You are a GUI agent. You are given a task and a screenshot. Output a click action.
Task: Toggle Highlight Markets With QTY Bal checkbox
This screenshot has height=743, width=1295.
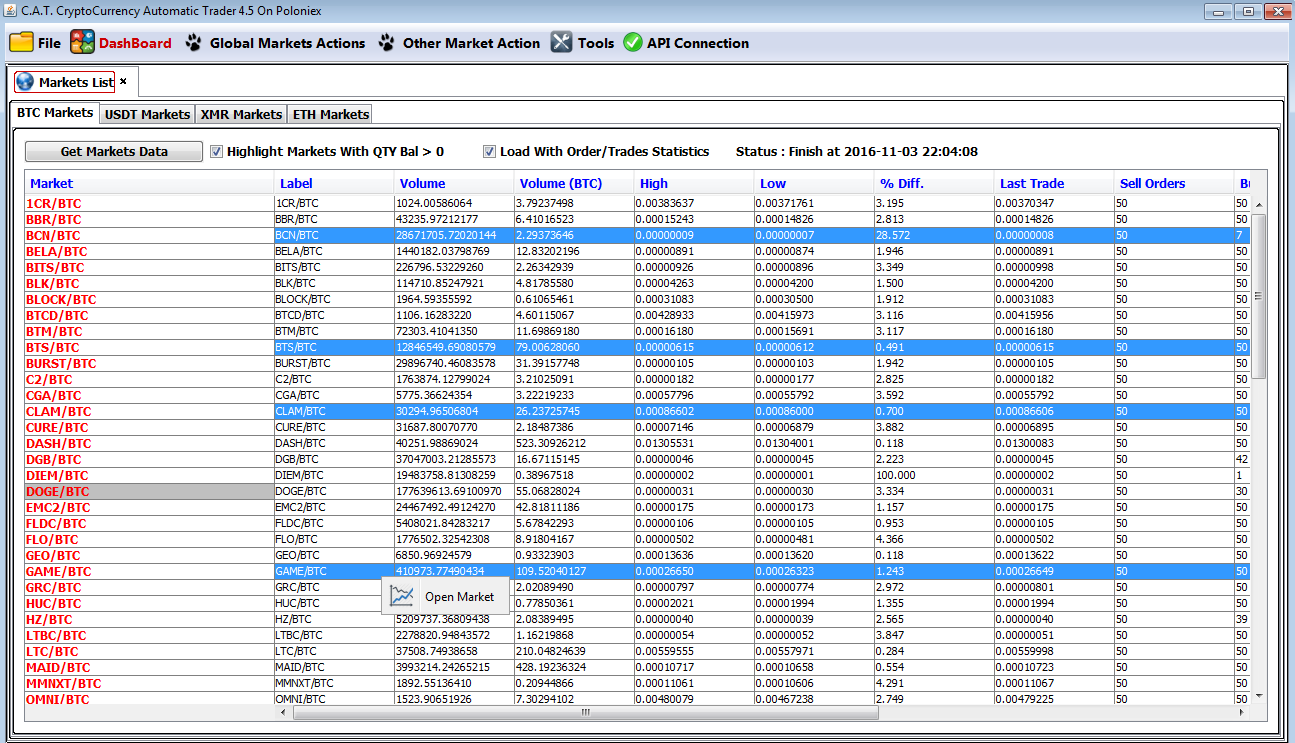tap(217, 152)
